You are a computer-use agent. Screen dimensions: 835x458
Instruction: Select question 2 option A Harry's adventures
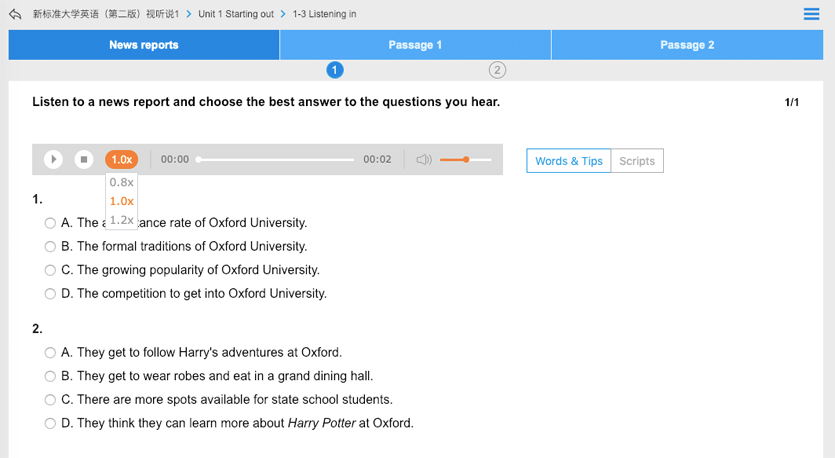[50, 353]
